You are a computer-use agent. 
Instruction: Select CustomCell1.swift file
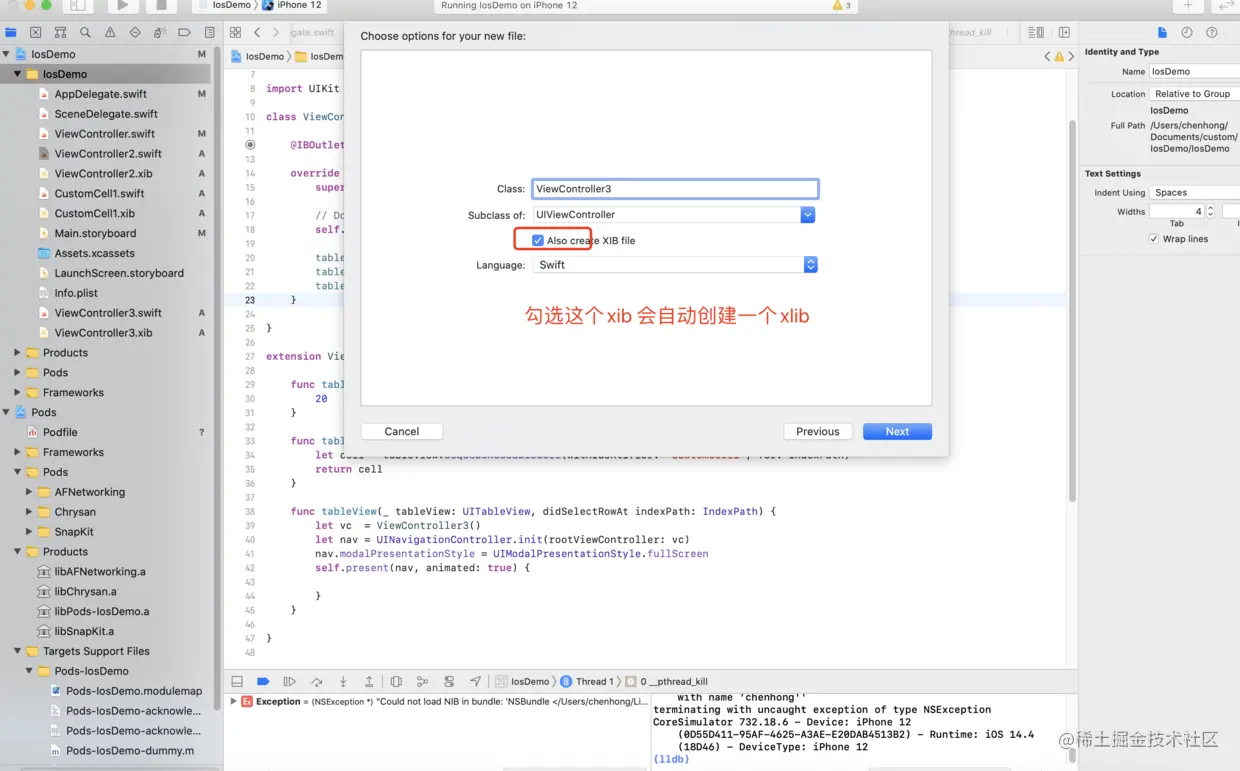99,194
